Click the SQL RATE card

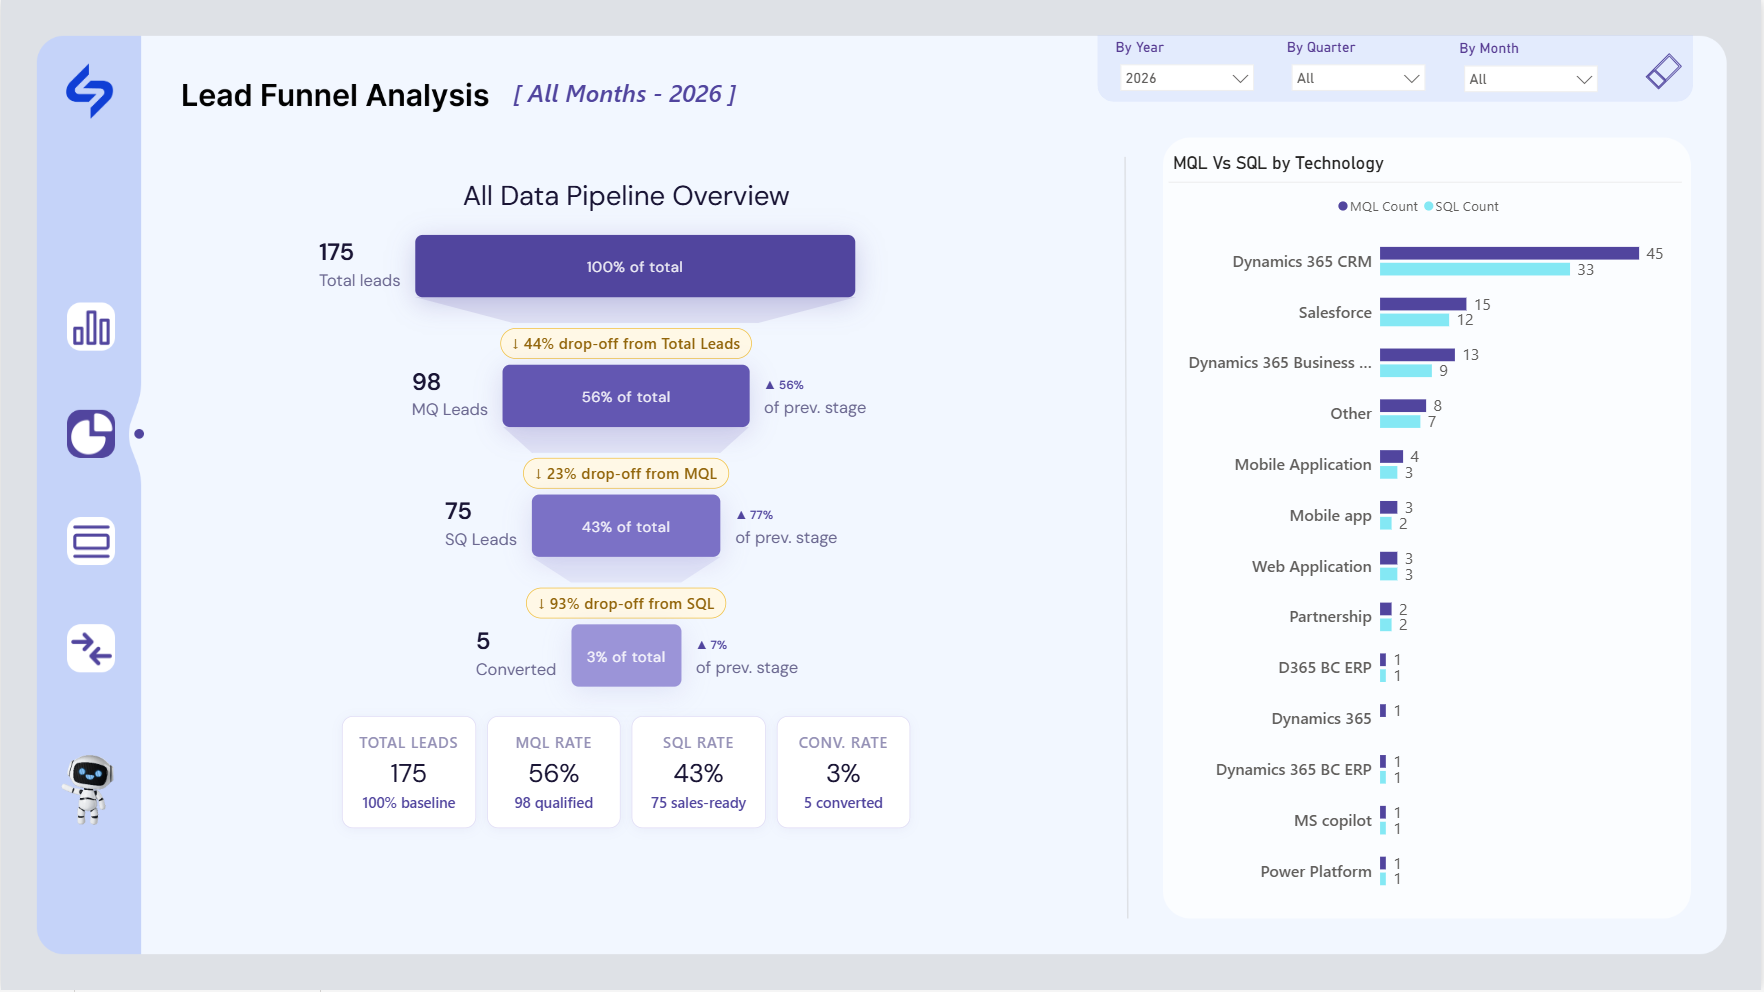pos(698,772)
